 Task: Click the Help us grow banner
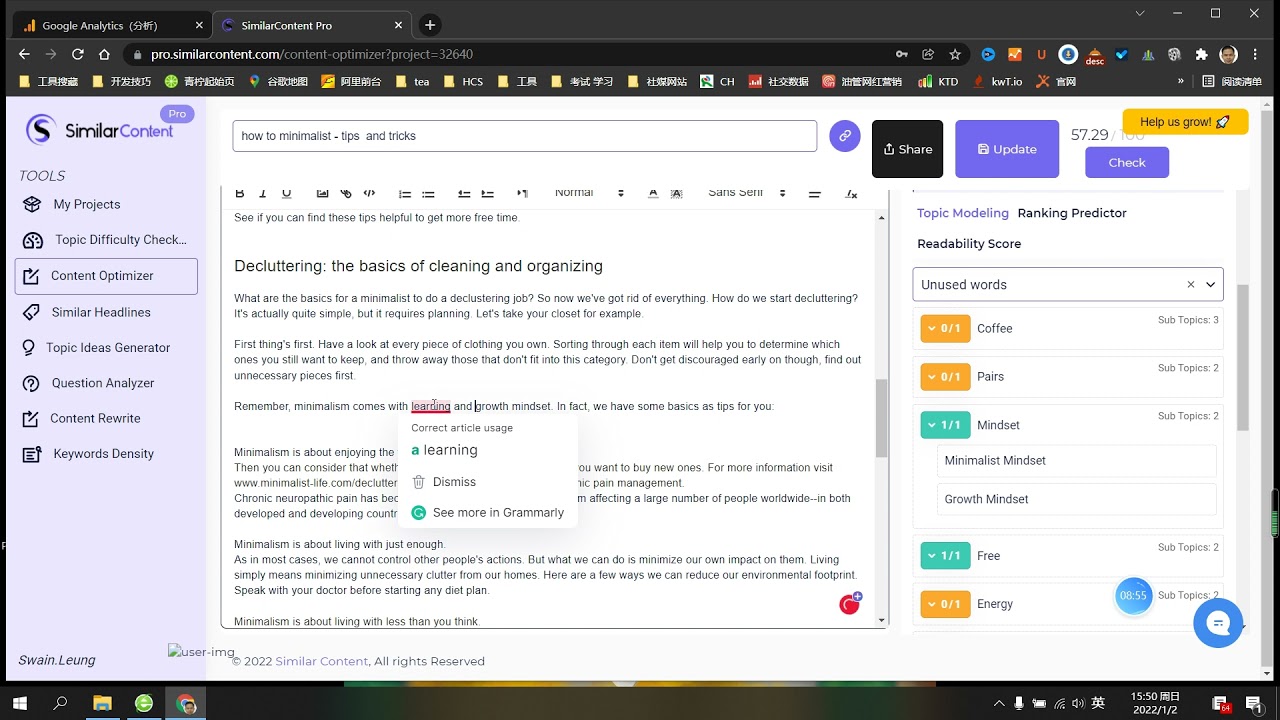pos(1186,122)
